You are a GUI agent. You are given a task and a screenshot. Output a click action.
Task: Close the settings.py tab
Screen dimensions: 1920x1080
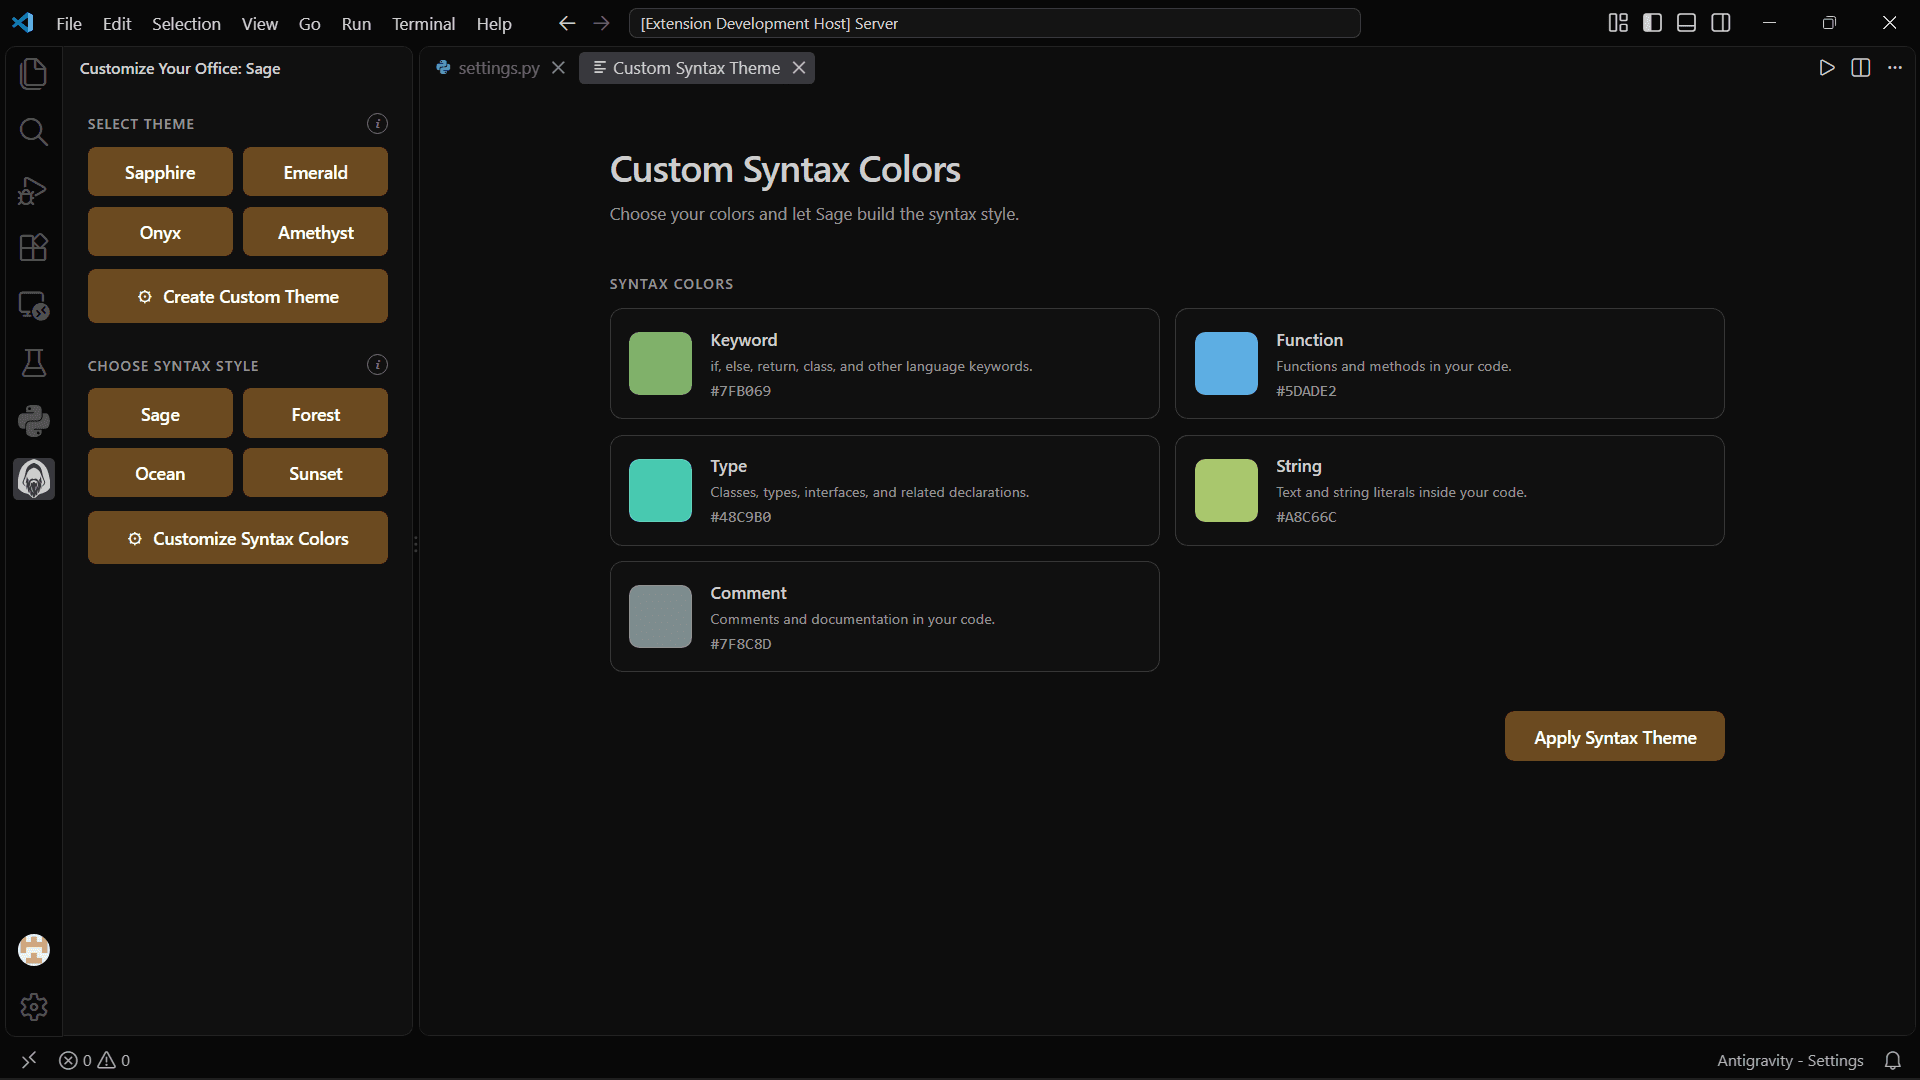click(x=559, y=68)
